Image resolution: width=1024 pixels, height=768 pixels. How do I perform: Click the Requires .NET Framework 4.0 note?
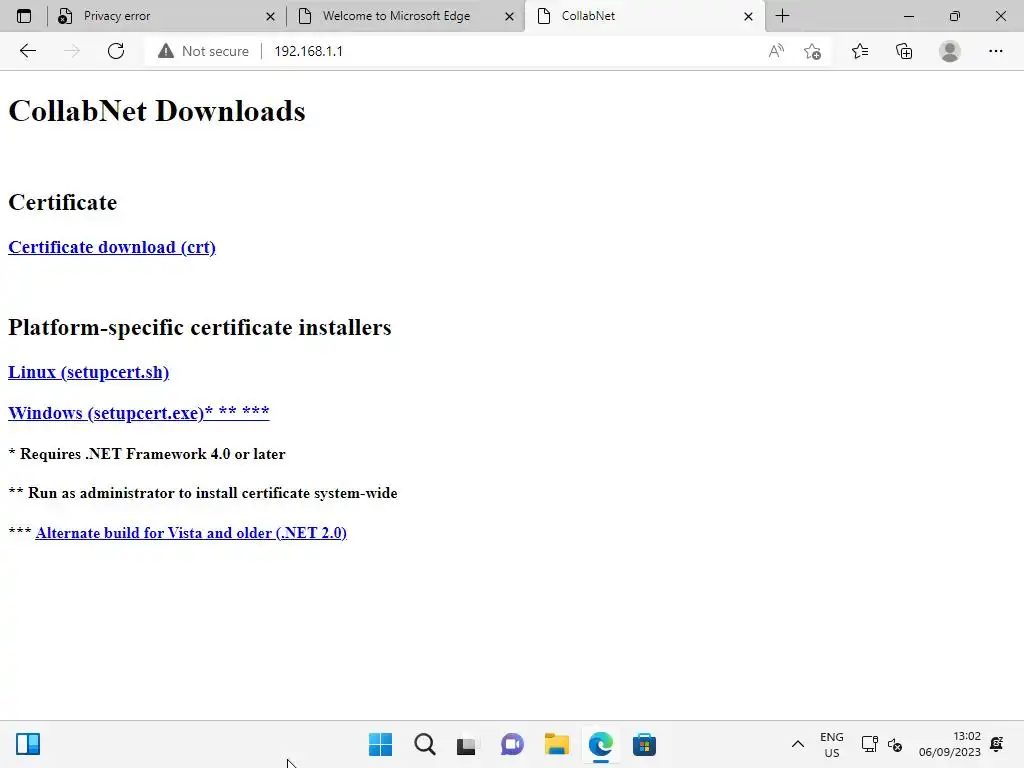[x=147, y=454]
